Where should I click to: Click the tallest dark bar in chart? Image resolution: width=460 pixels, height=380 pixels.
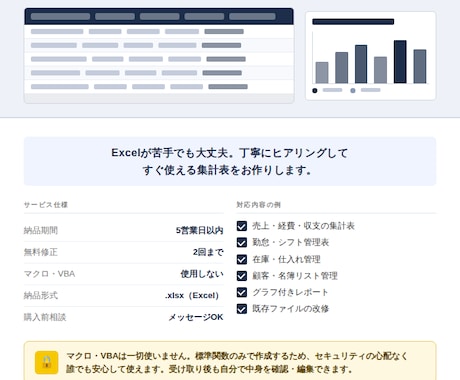click(x=400, y=62)
